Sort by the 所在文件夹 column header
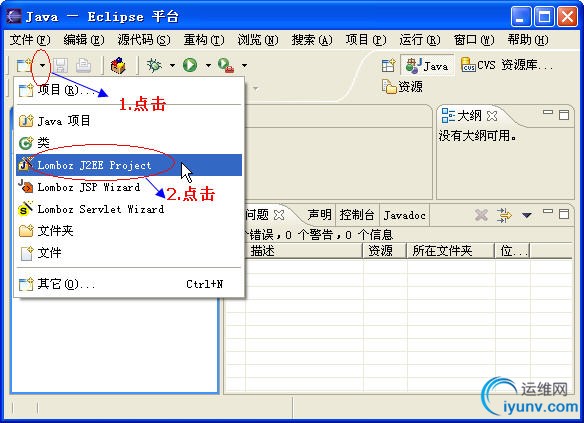The image size is (584, 423). (x=451, y=251)
